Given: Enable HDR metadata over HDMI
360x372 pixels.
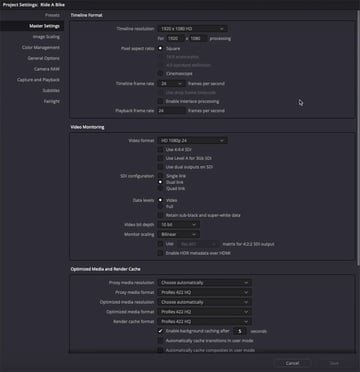Looking at the screenshot, I should click(x=160, y=253).
